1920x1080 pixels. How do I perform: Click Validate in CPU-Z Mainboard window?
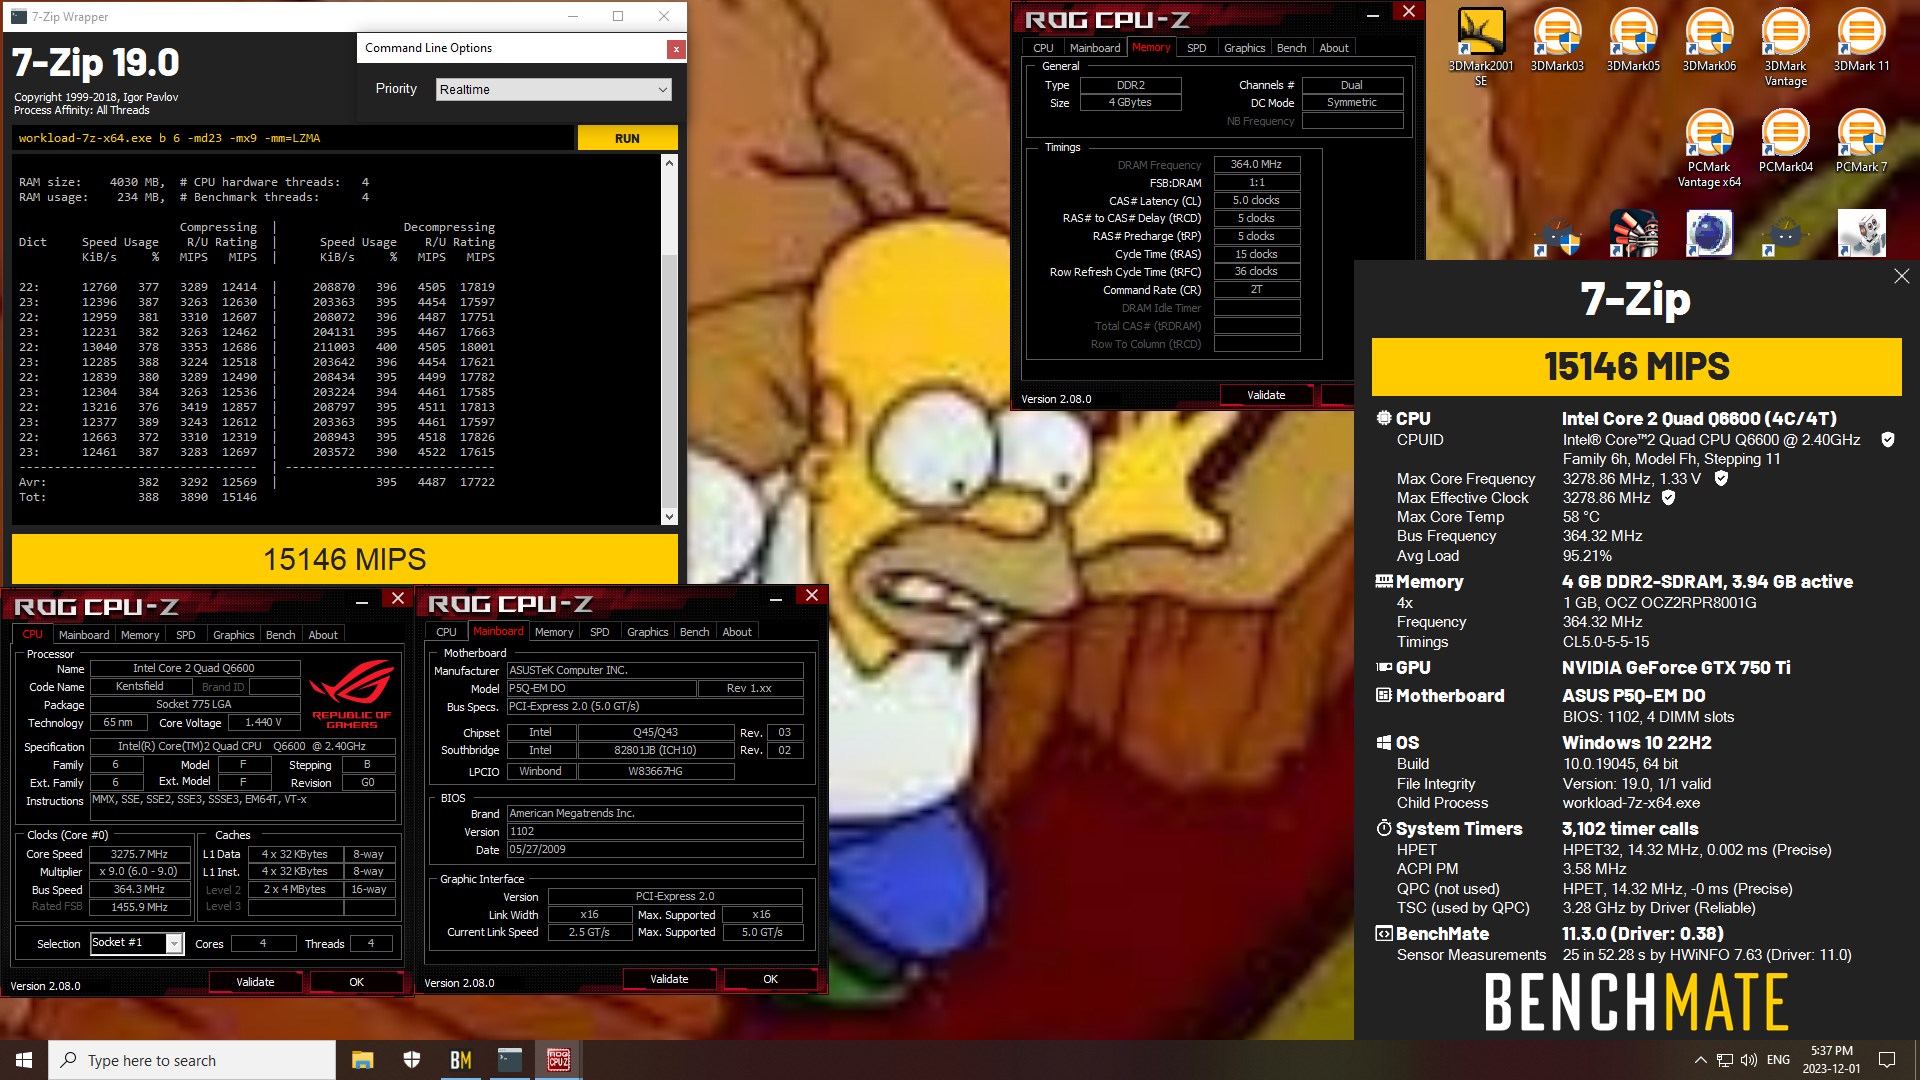tap(669, 979)
